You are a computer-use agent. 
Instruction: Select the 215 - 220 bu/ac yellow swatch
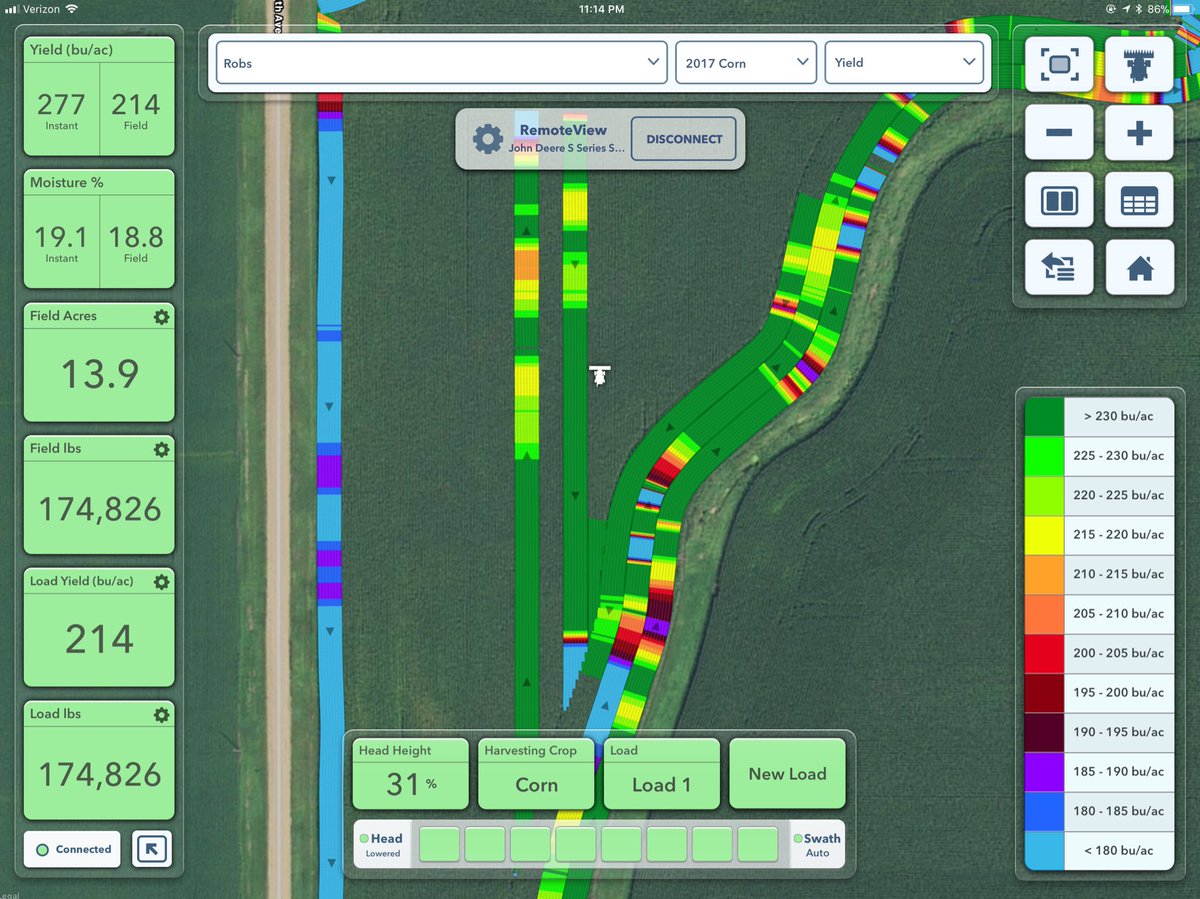point(1044,535)
